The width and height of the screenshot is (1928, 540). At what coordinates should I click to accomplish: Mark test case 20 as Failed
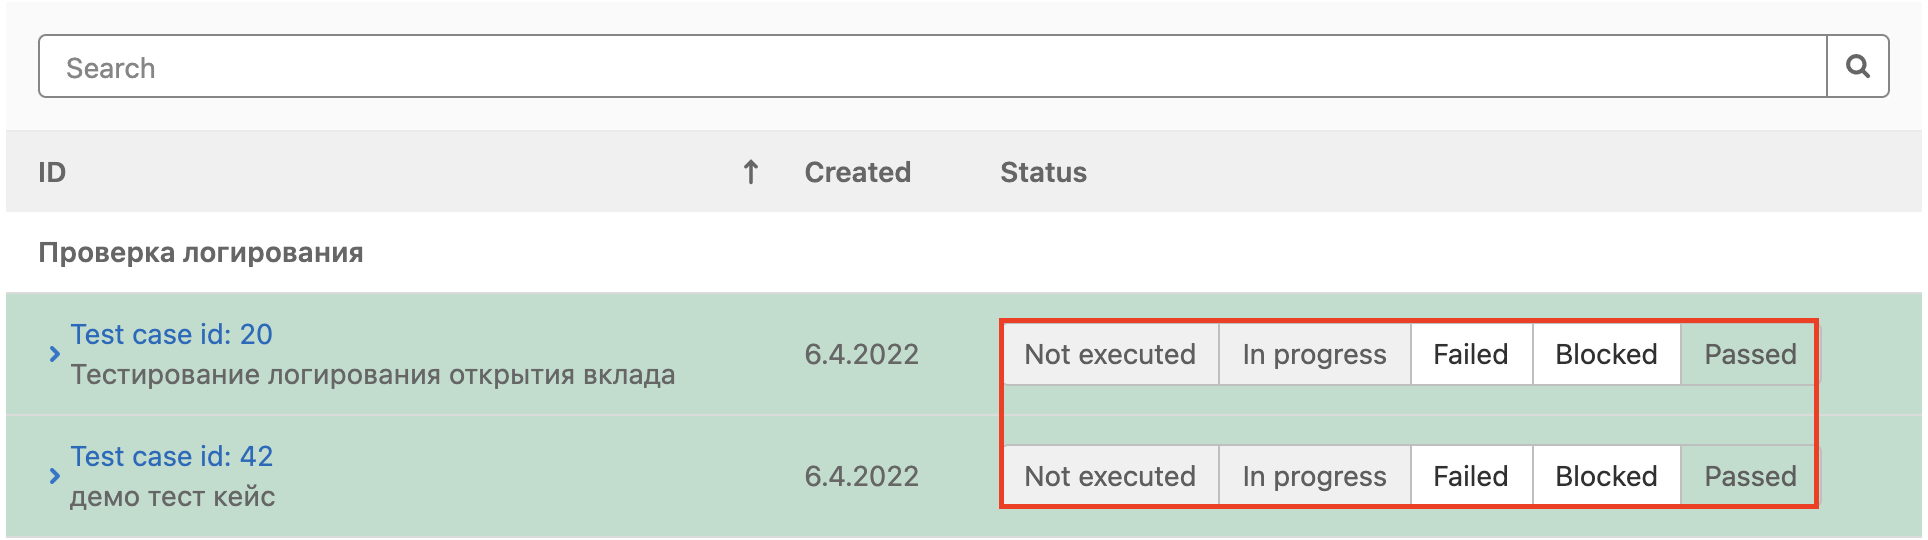click(1470, 355)
